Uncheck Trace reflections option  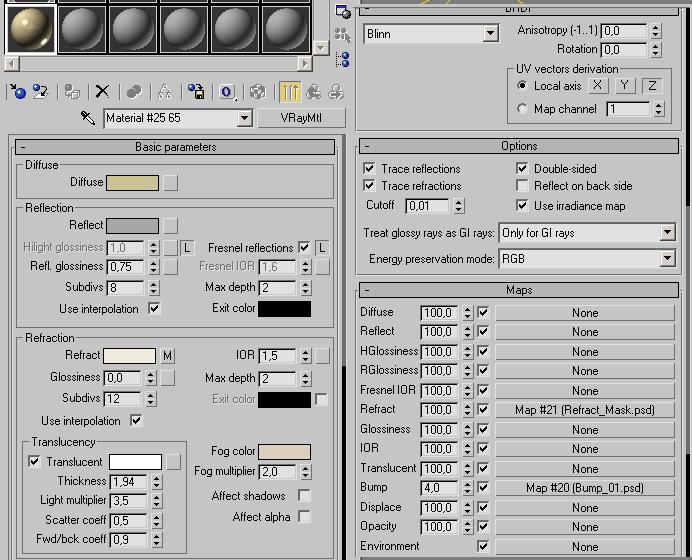[x=369, y=169]
